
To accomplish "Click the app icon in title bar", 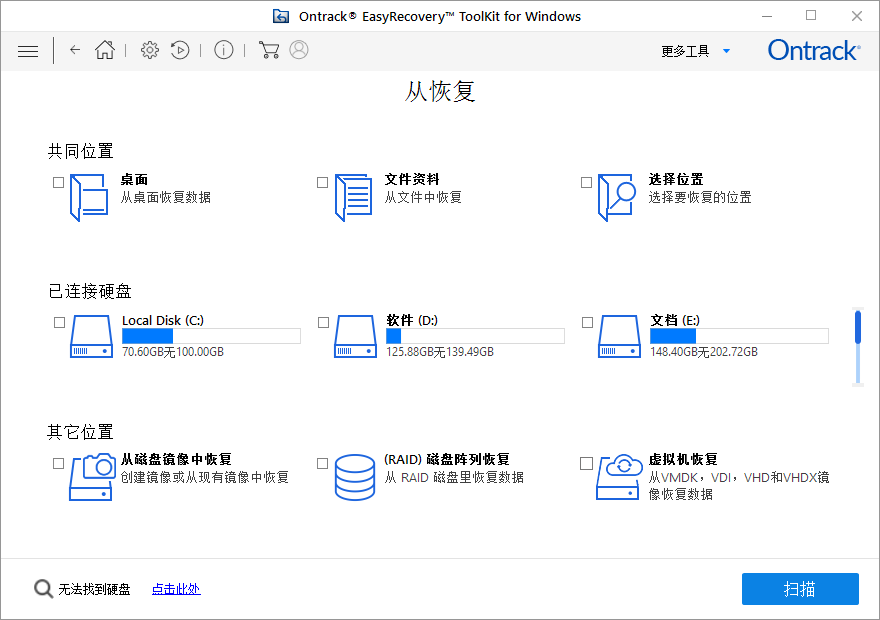I will click(281, 16).
